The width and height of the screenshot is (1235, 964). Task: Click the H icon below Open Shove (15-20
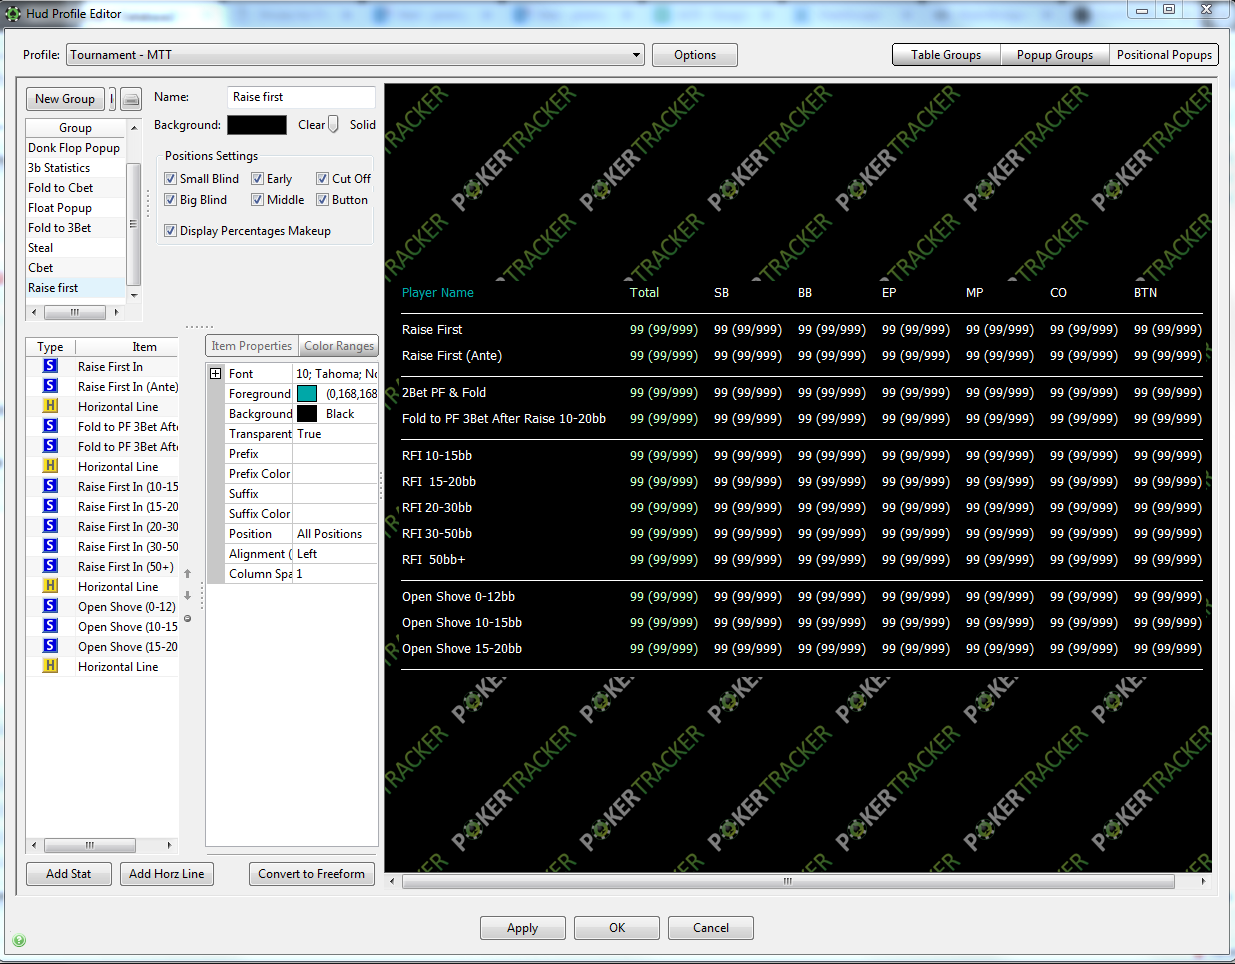[x=50, y=666]
